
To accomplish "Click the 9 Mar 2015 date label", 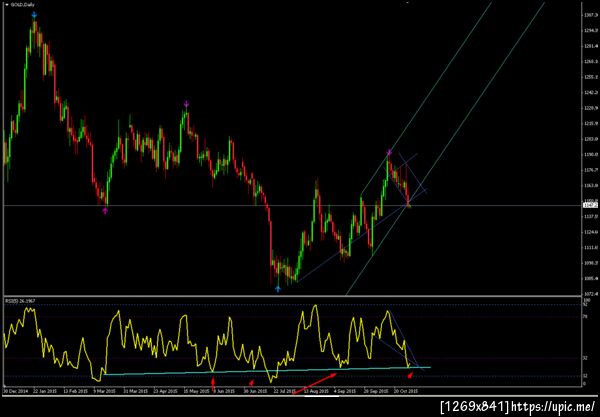I will tap(106, 391).
